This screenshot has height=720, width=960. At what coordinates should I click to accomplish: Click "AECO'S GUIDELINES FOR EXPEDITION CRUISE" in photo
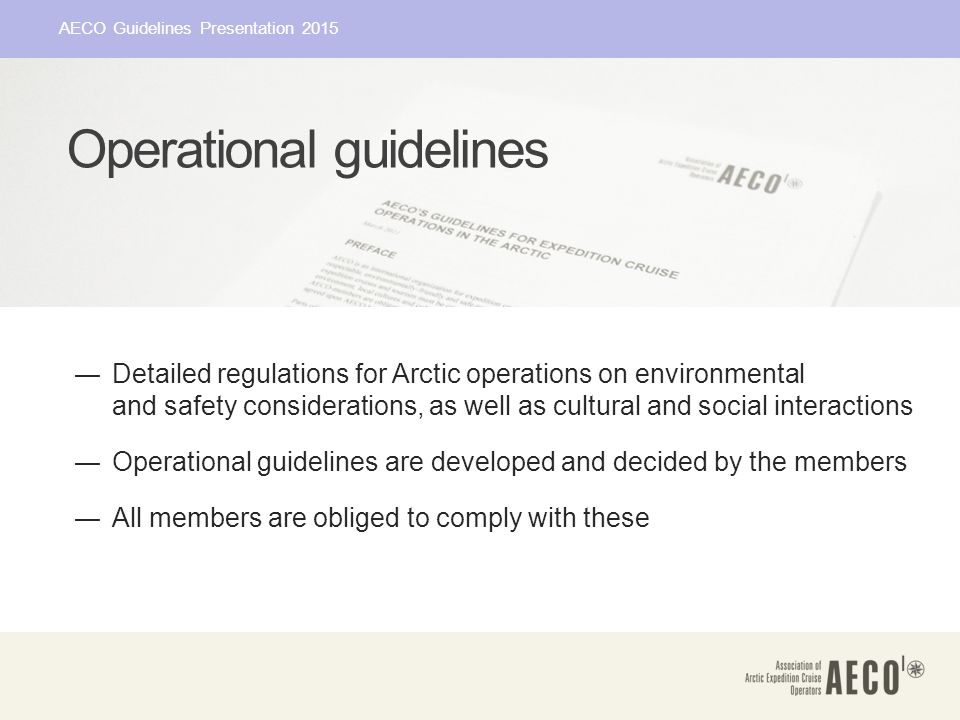(x=530, y=239)
